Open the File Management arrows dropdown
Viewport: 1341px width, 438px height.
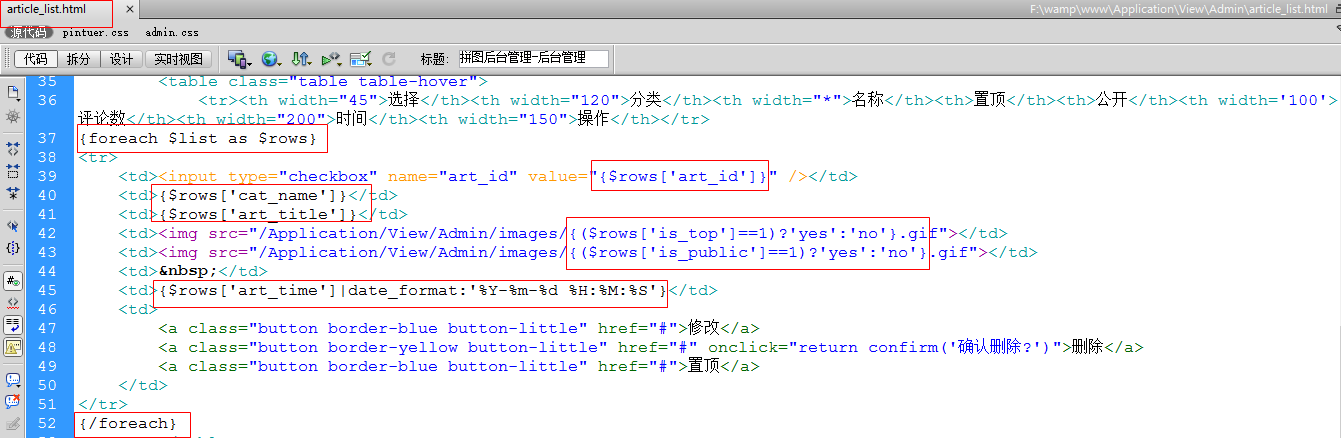301,59
